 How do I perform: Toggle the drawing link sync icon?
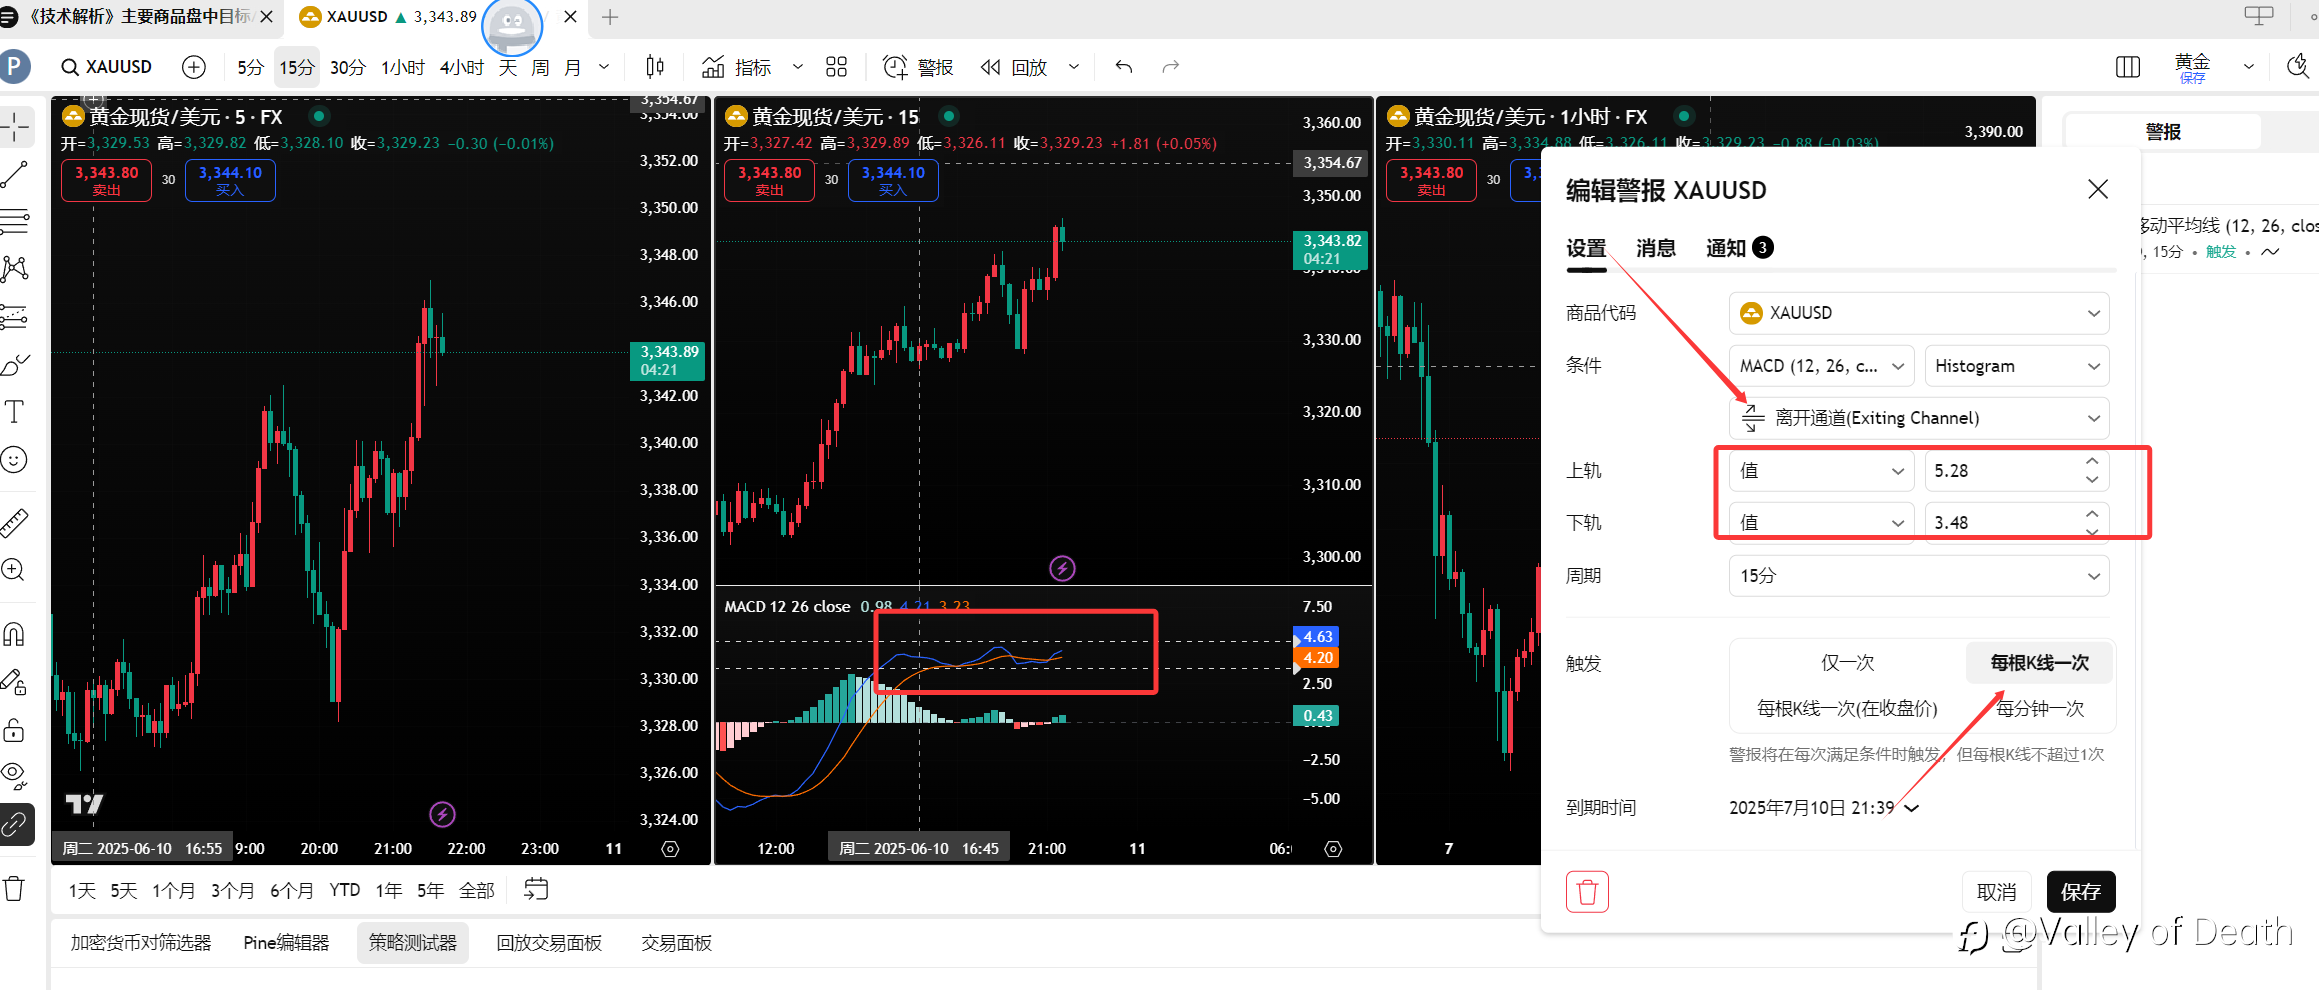[x=15, y=825]
